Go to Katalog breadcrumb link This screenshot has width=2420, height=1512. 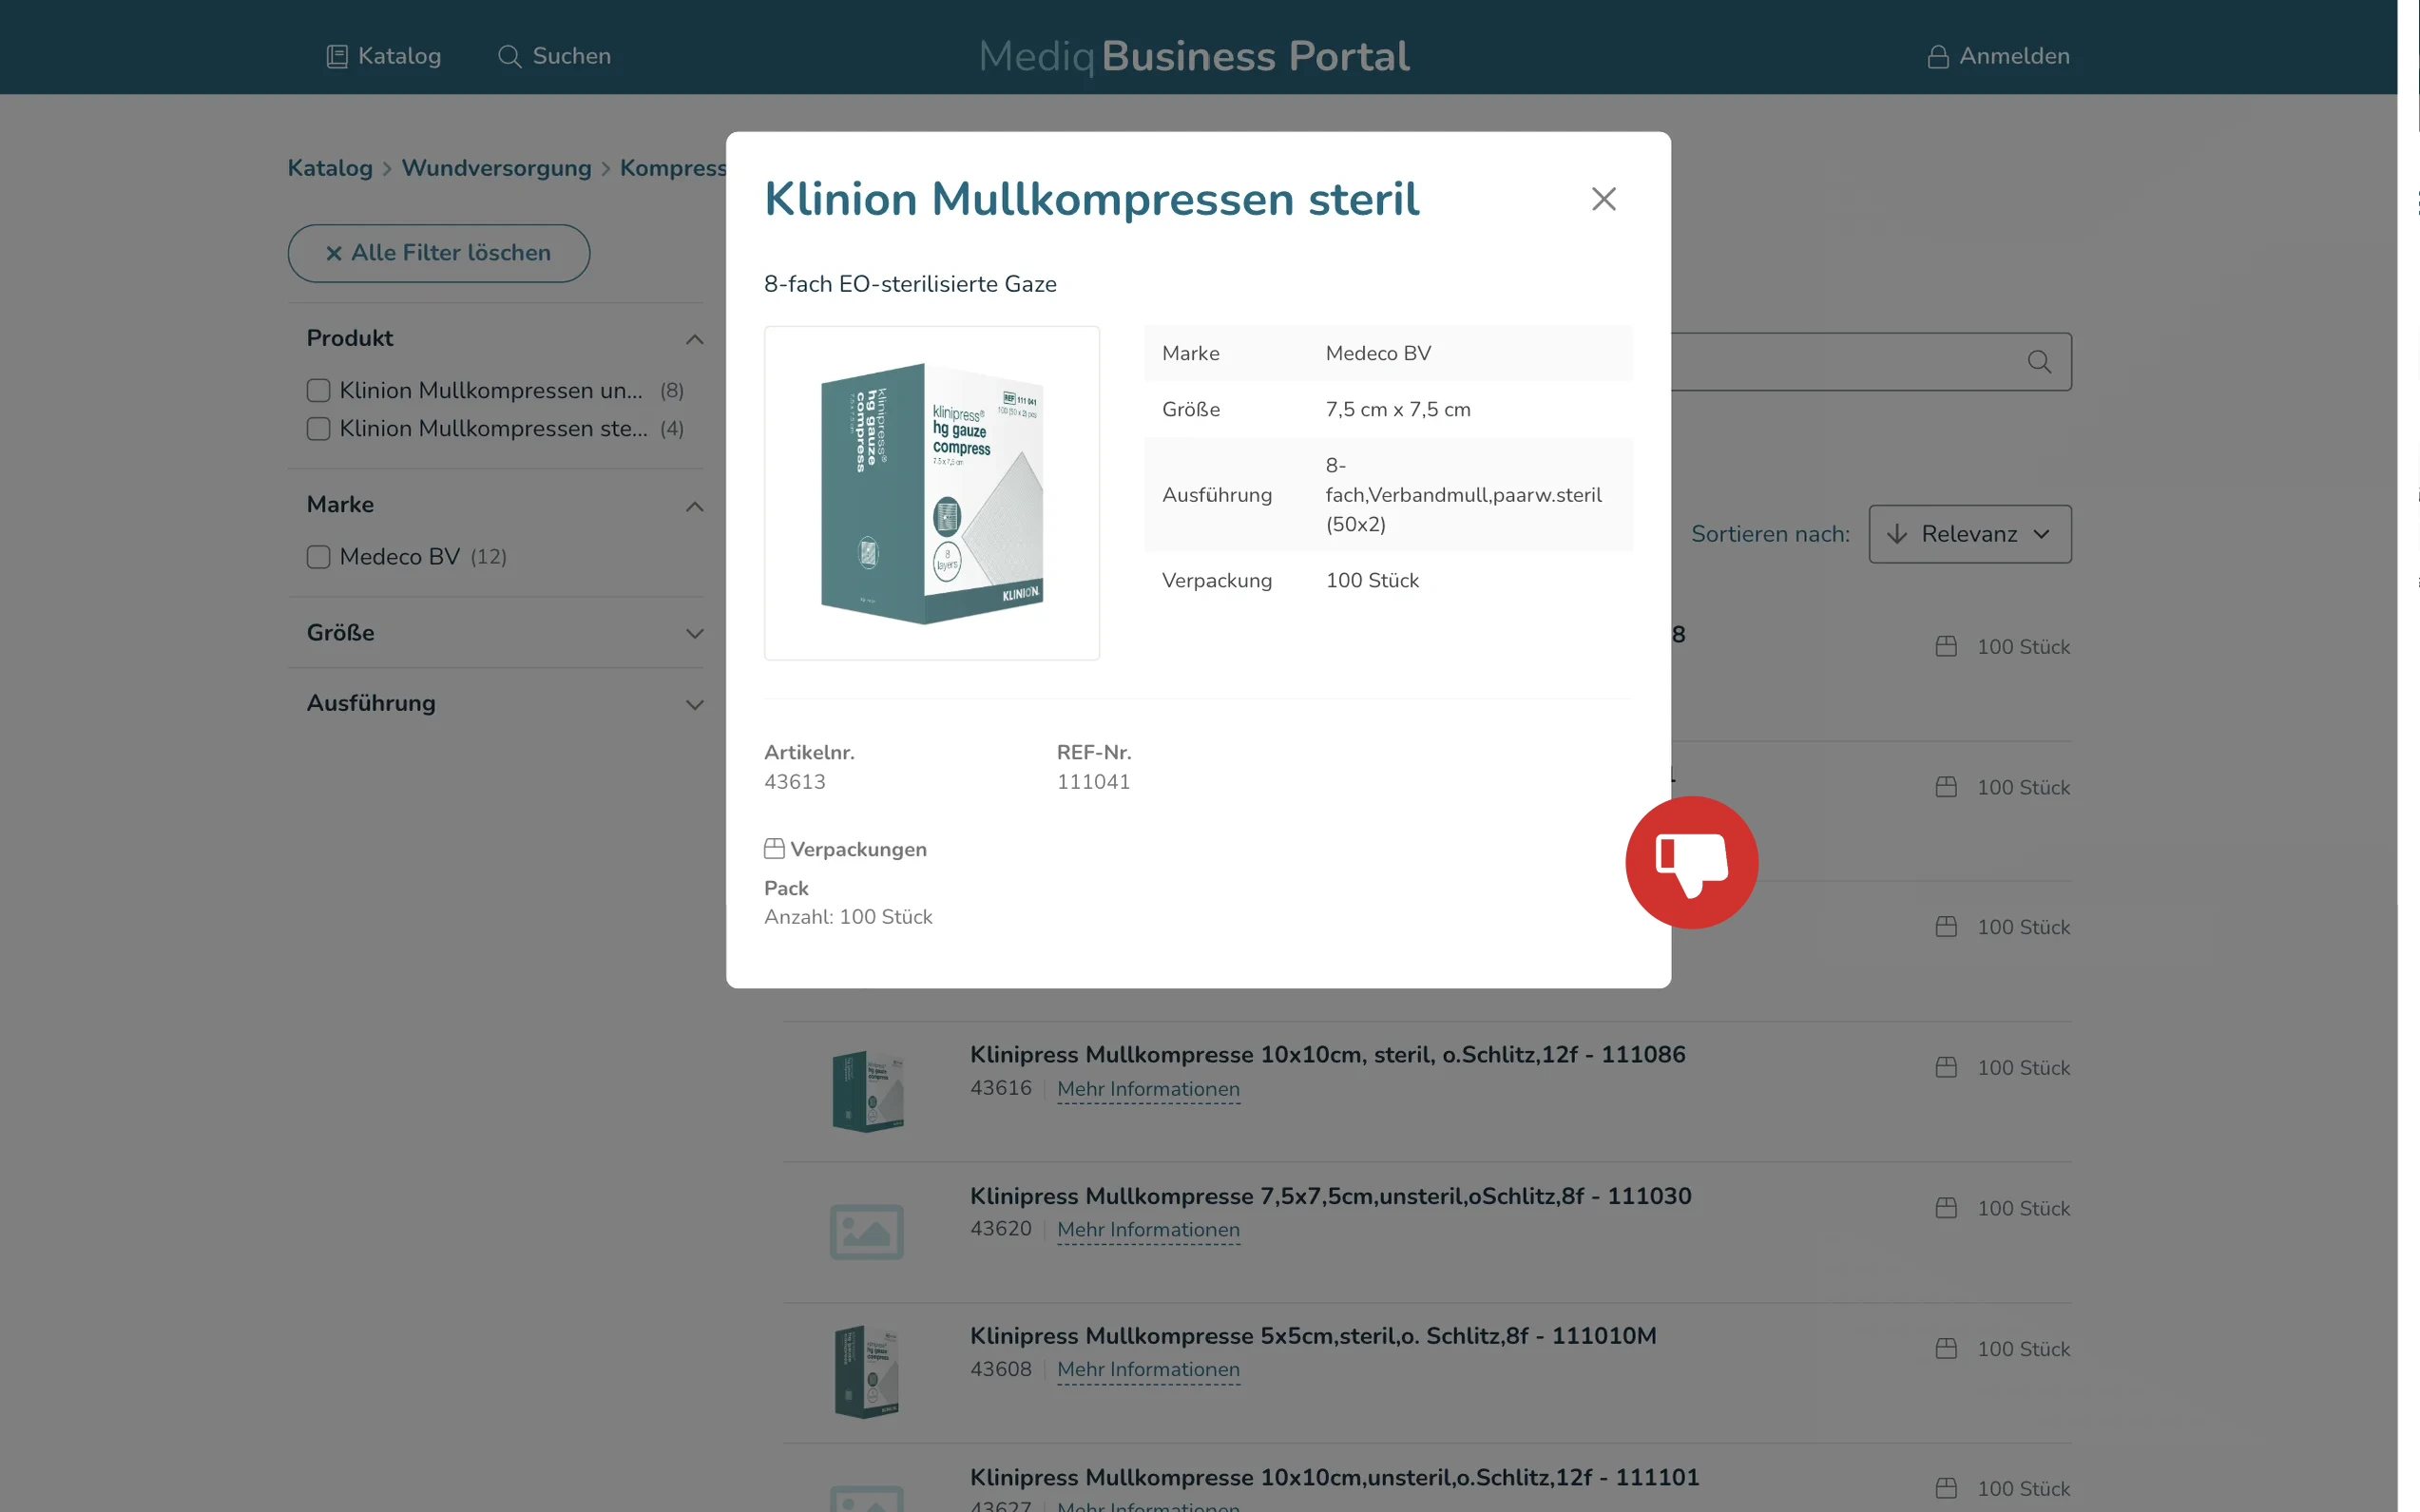330,168
